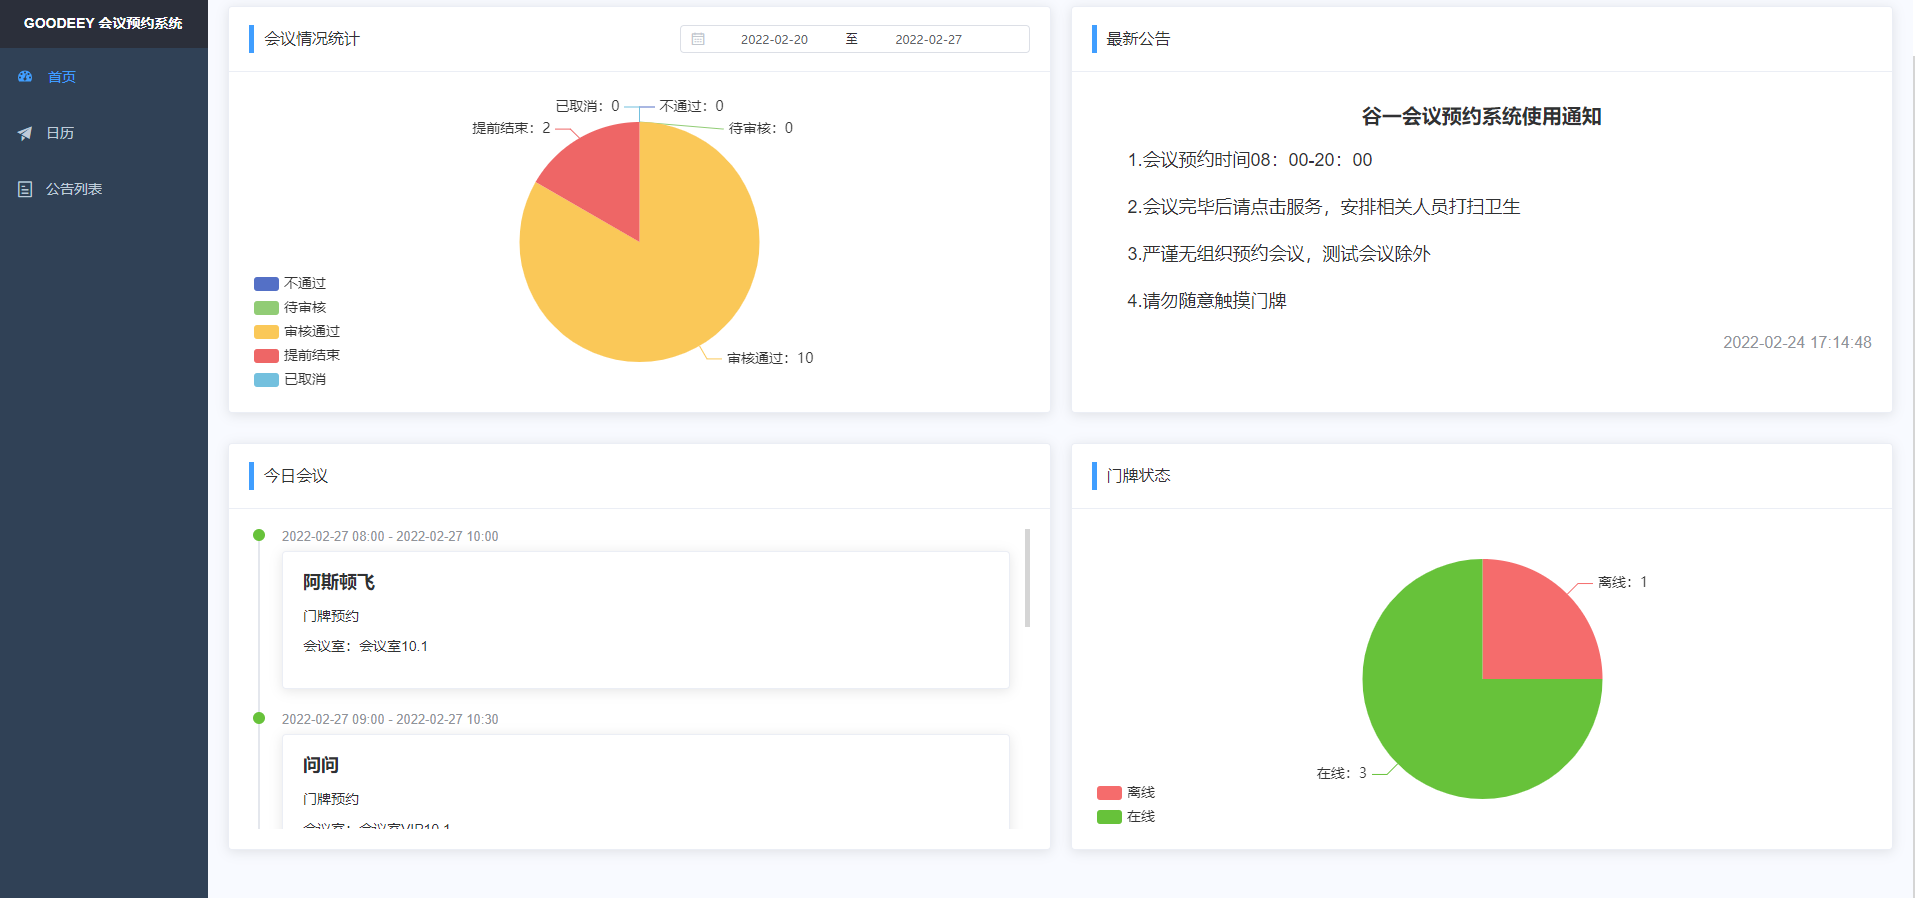Open the 首页 menu item
The height and width of the screenshot is (898, 1915).
click(61, 77)
